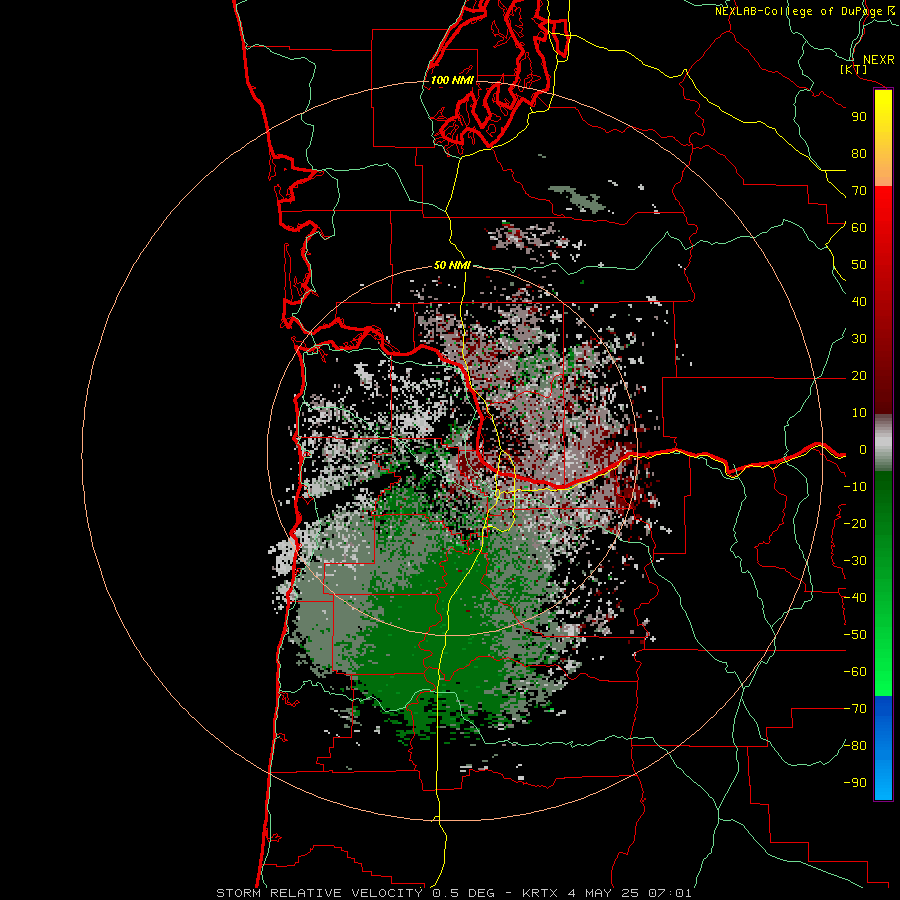The image size is (900, 900).
Task: Click the "50" value on the velocity scale
Action: tap(859, 265)
